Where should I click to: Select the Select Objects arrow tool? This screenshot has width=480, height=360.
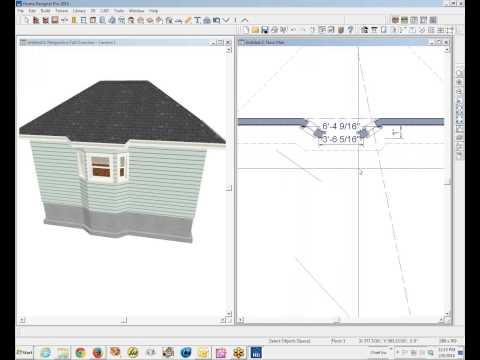click(26, 20)
